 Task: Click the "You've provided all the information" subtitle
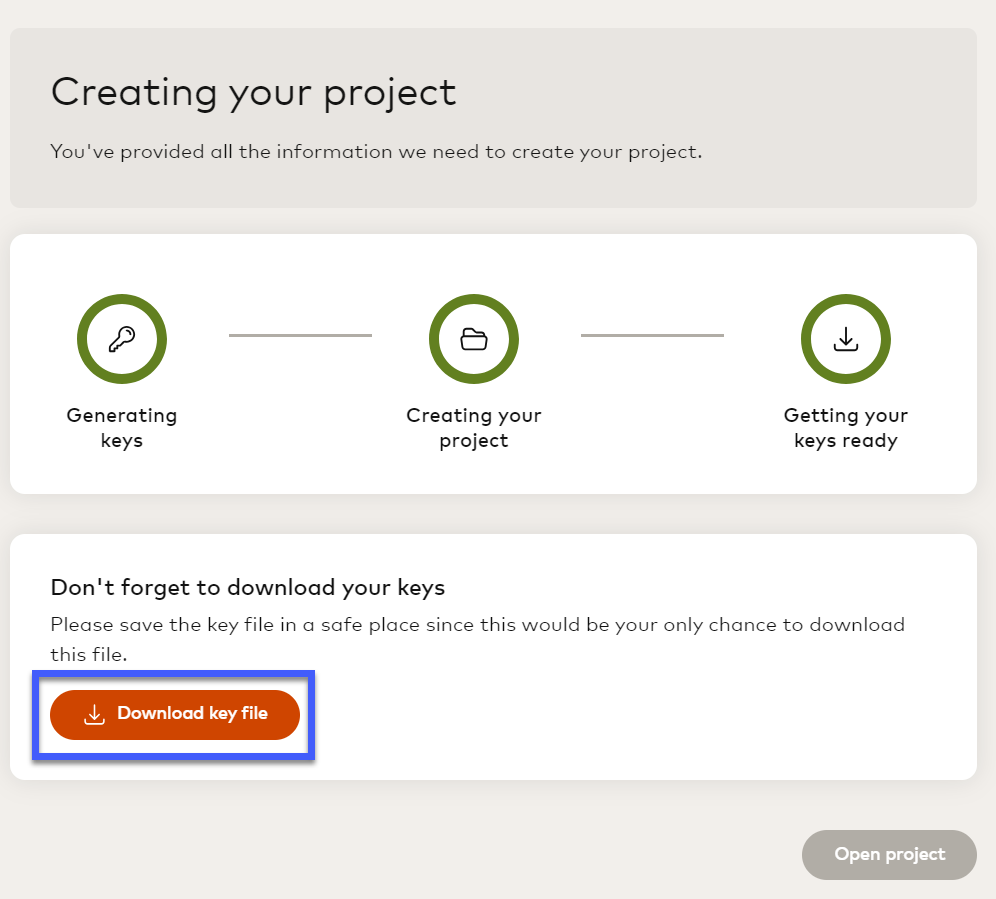pos(376,153)
